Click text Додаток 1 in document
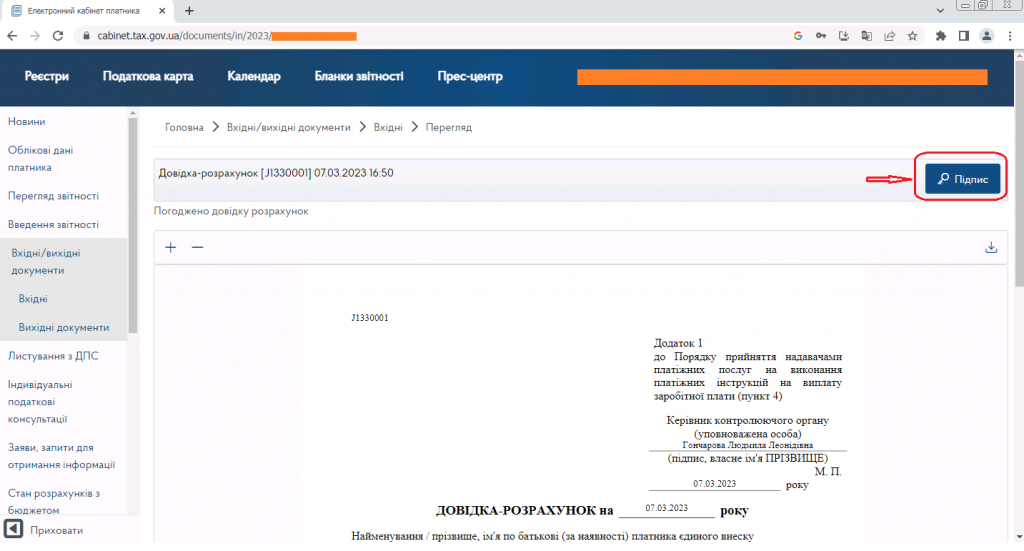The width and height of the screenshot is (1024, 551). click(678, 343)
